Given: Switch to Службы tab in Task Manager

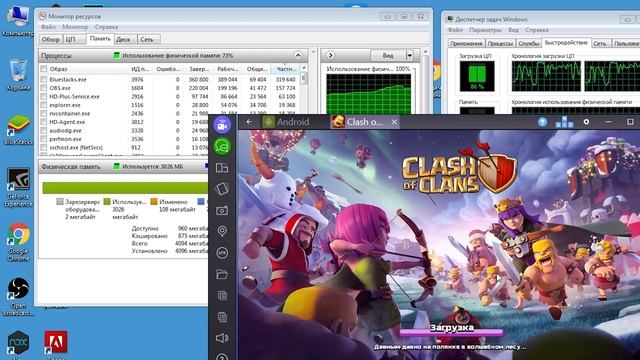Looking at the screenshot, I should point(529,43).
